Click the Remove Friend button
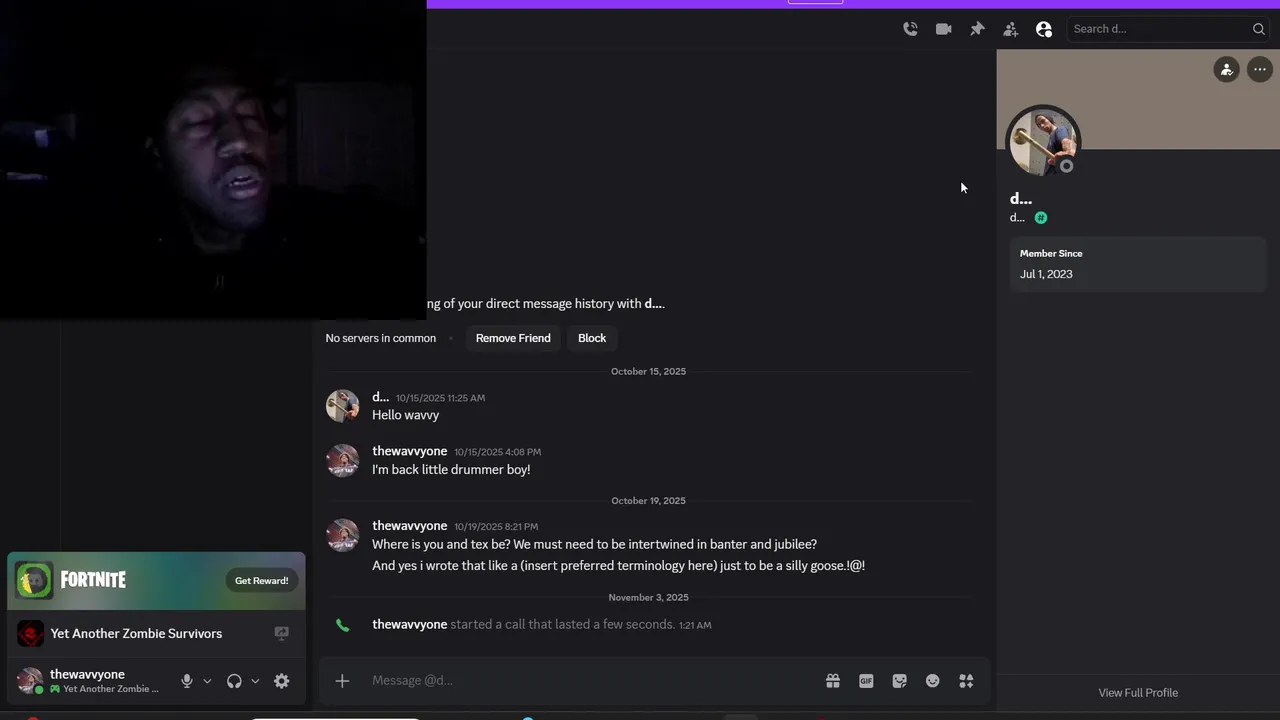Viewport: 1280px width, 720px height. point(513,338)
